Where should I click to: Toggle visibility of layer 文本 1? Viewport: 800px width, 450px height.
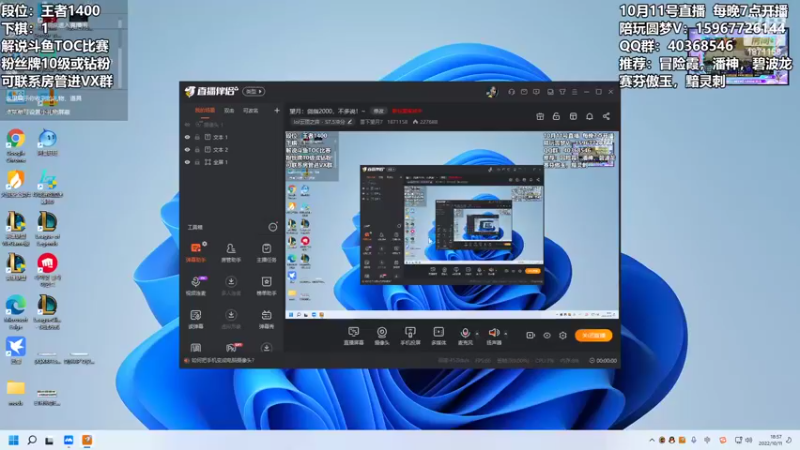pyautogui.click(x=187, y=137)
